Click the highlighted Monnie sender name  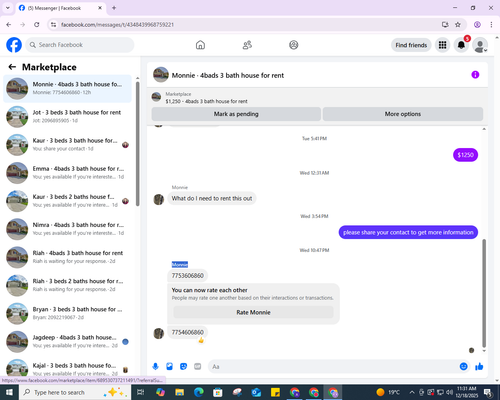tap(180, 265)
